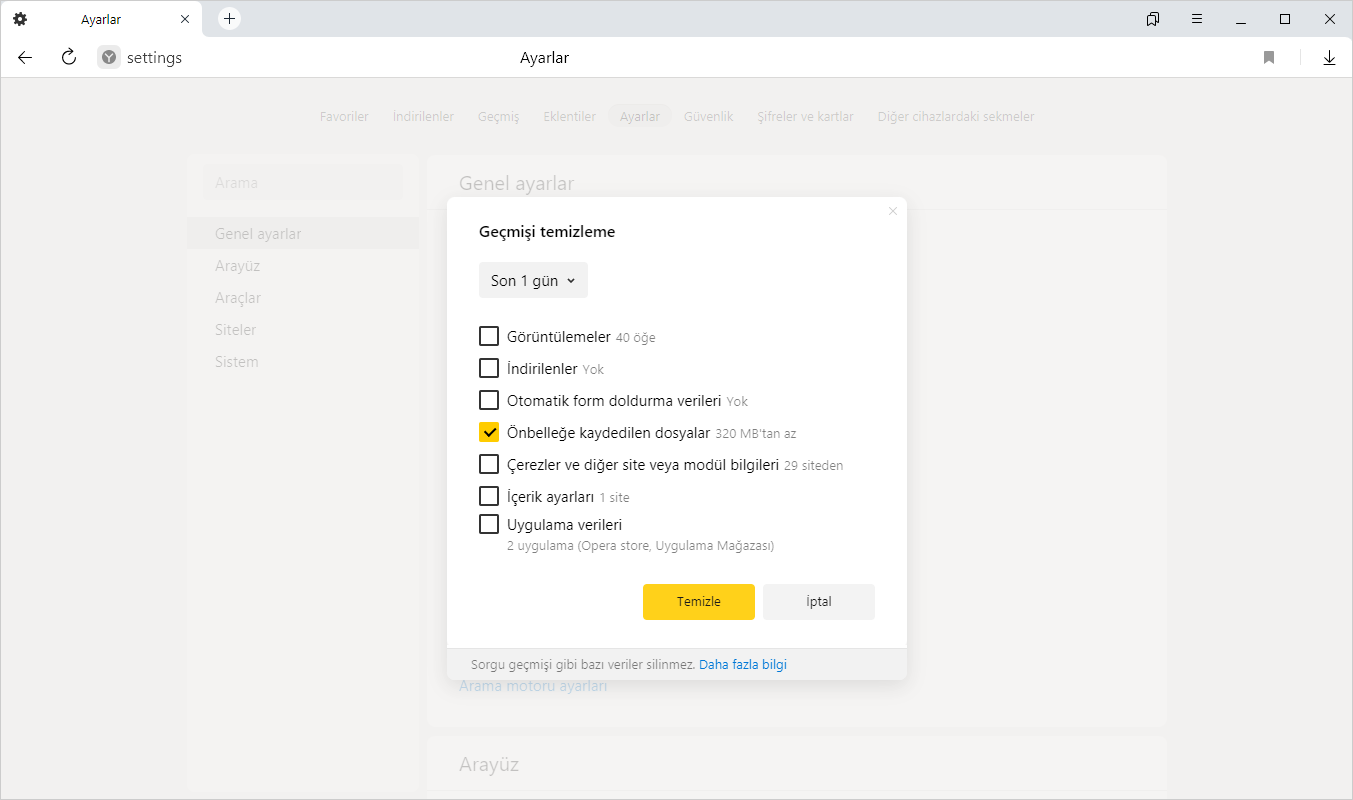Uncheck Önbelleğe kaydedilen dosyalar
Screen dimensions: 1353x800
pyautogui.click(x=489, y=433)
